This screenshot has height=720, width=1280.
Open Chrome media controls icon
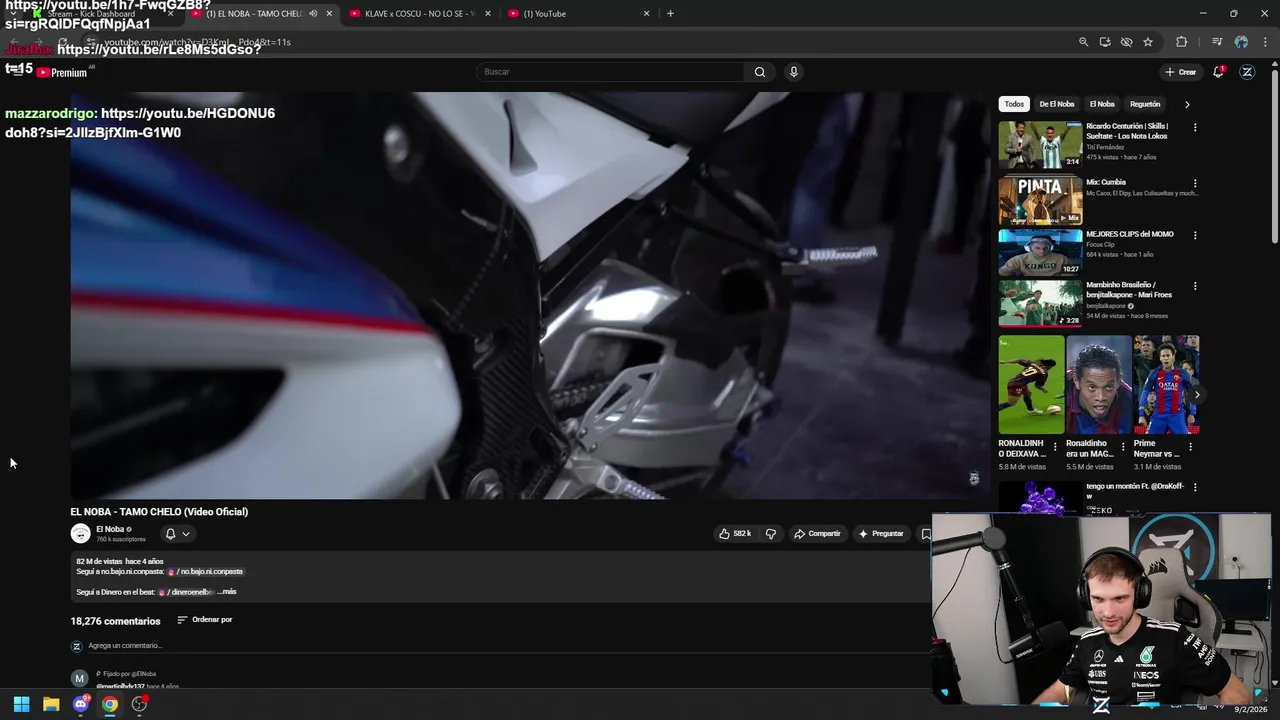pyautogui.click(x=1217, y=42)
